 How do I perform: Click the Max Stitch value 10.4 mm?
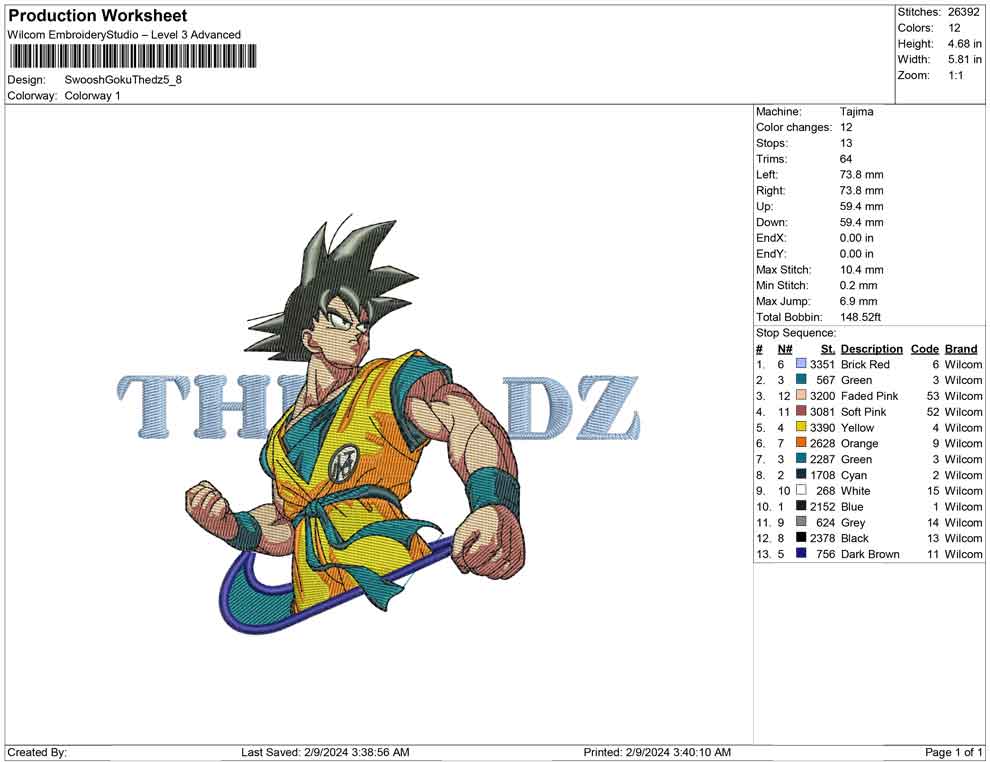[861, 270]
